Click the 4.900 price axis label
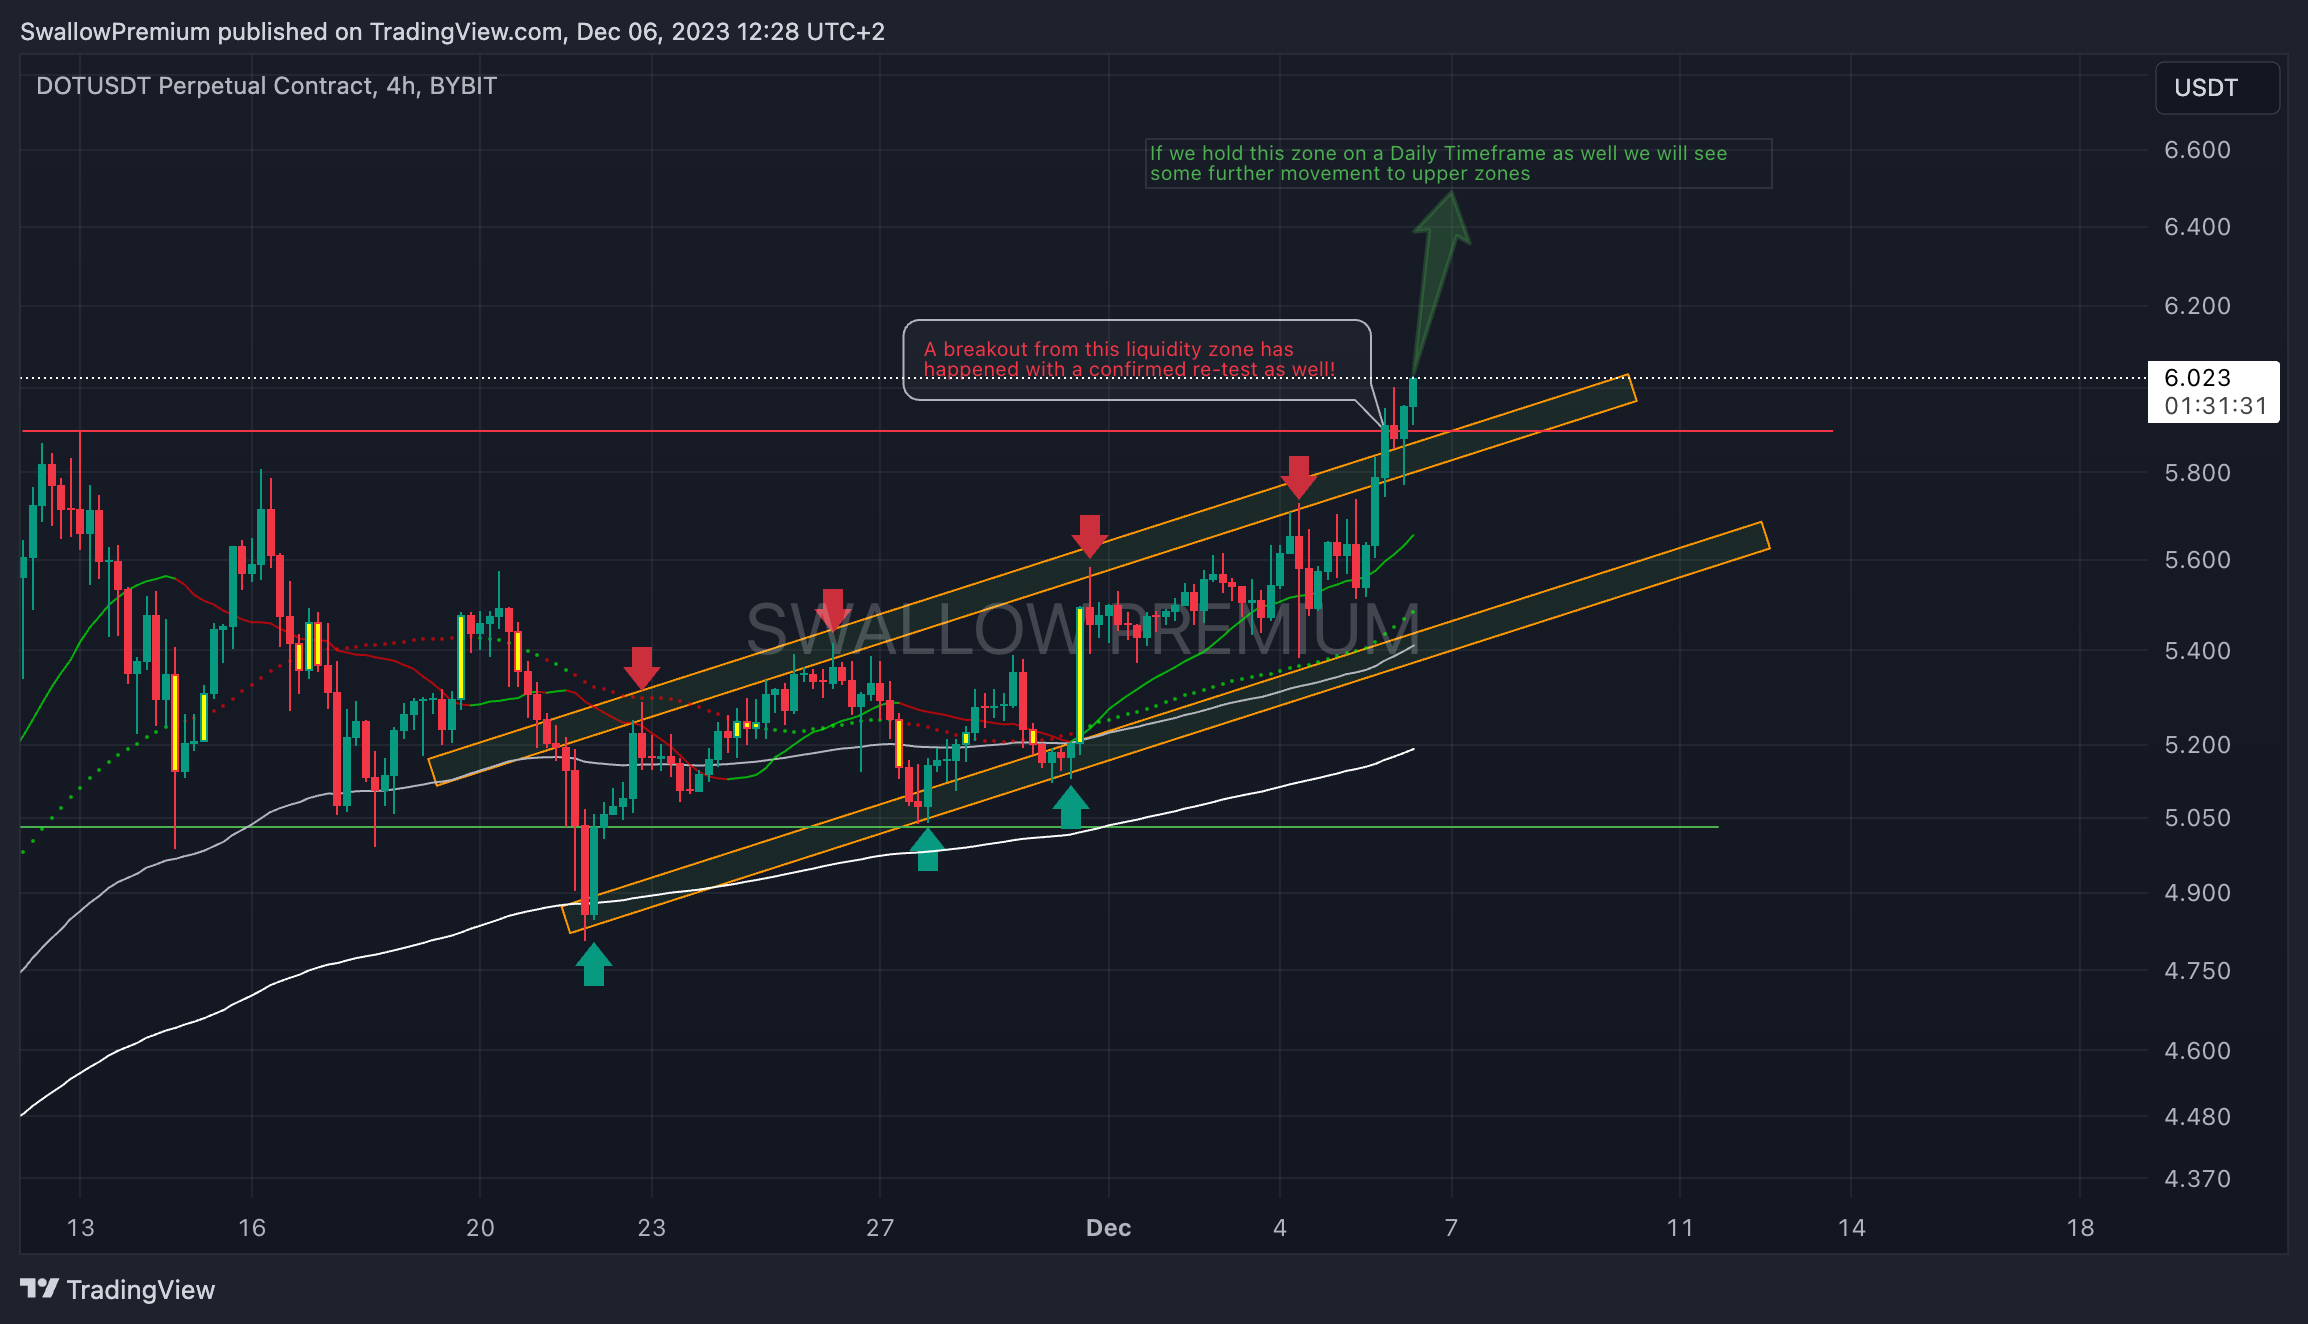 tap(2197, 893)
